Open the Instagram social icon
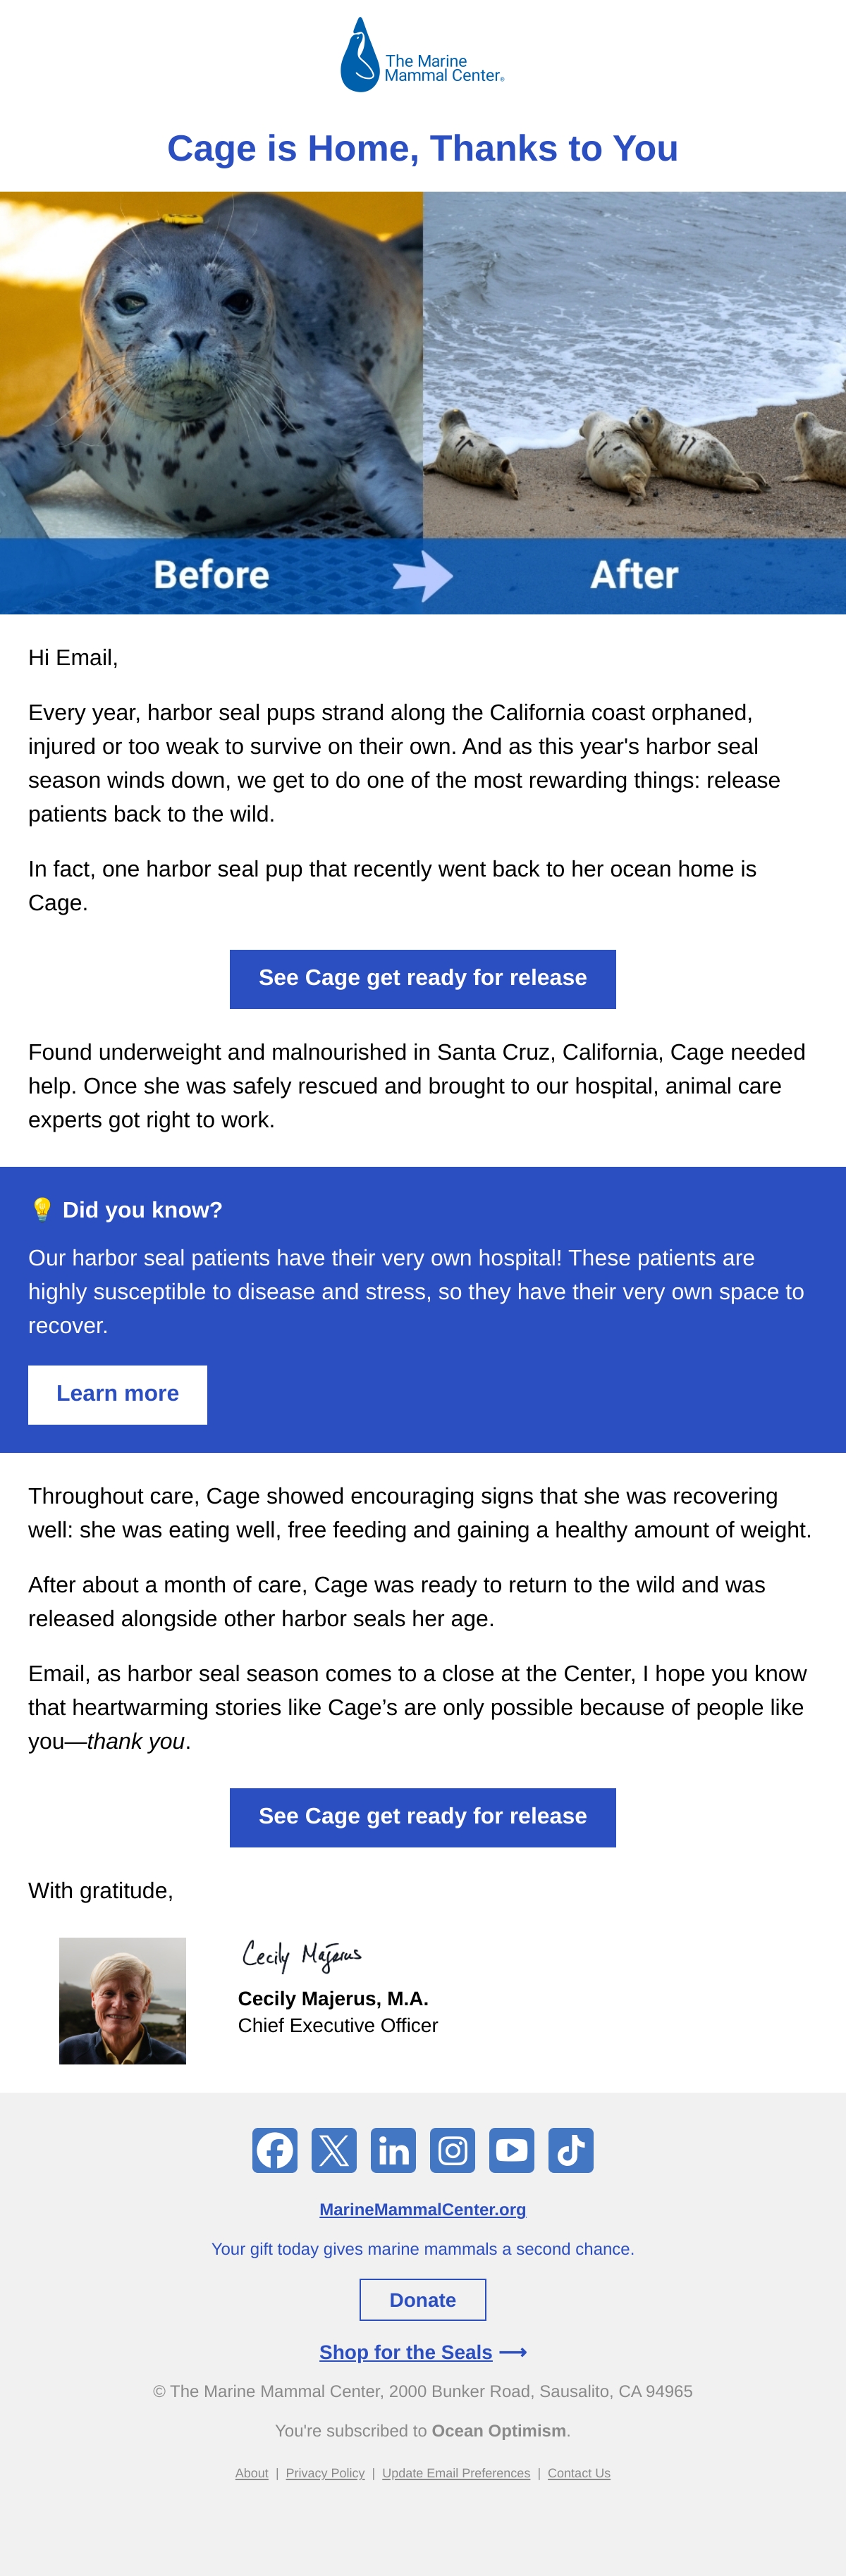846x2576 pixels. point(452,2150)
